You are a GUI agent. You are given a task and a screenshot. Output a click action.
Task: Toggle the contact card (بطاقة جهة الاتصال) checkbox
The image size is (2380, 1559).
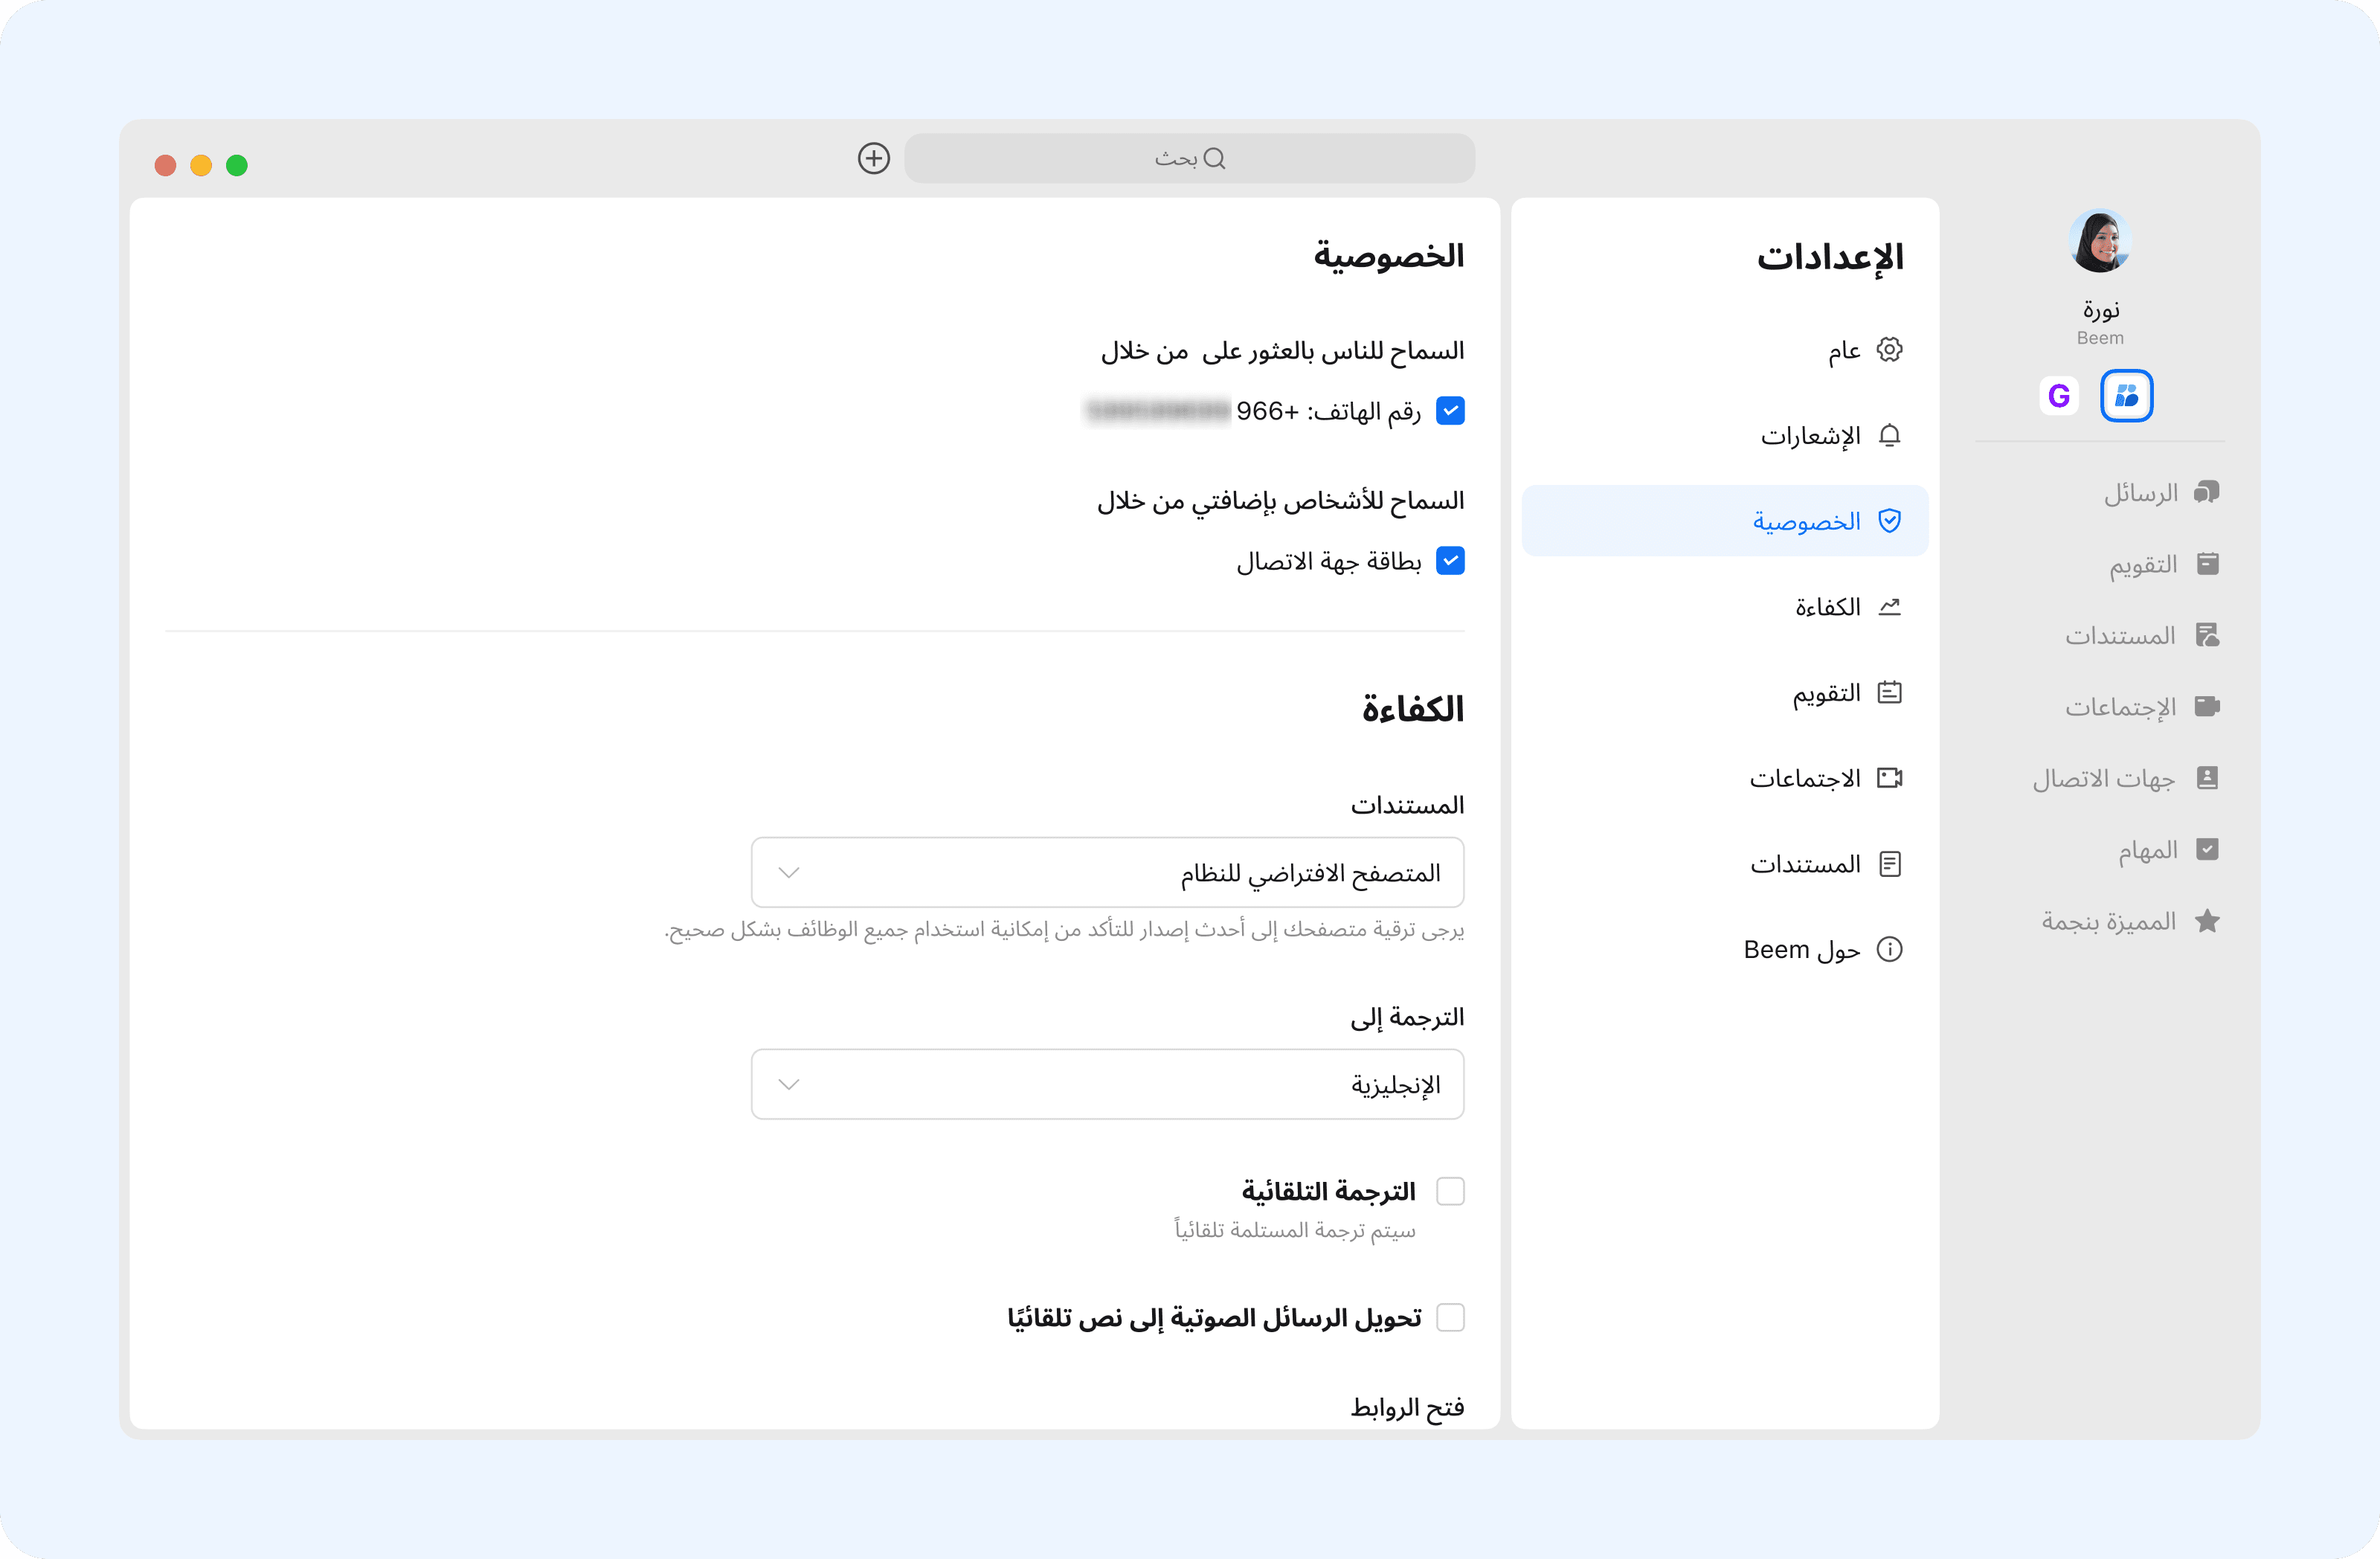(x=1449, y=561)
